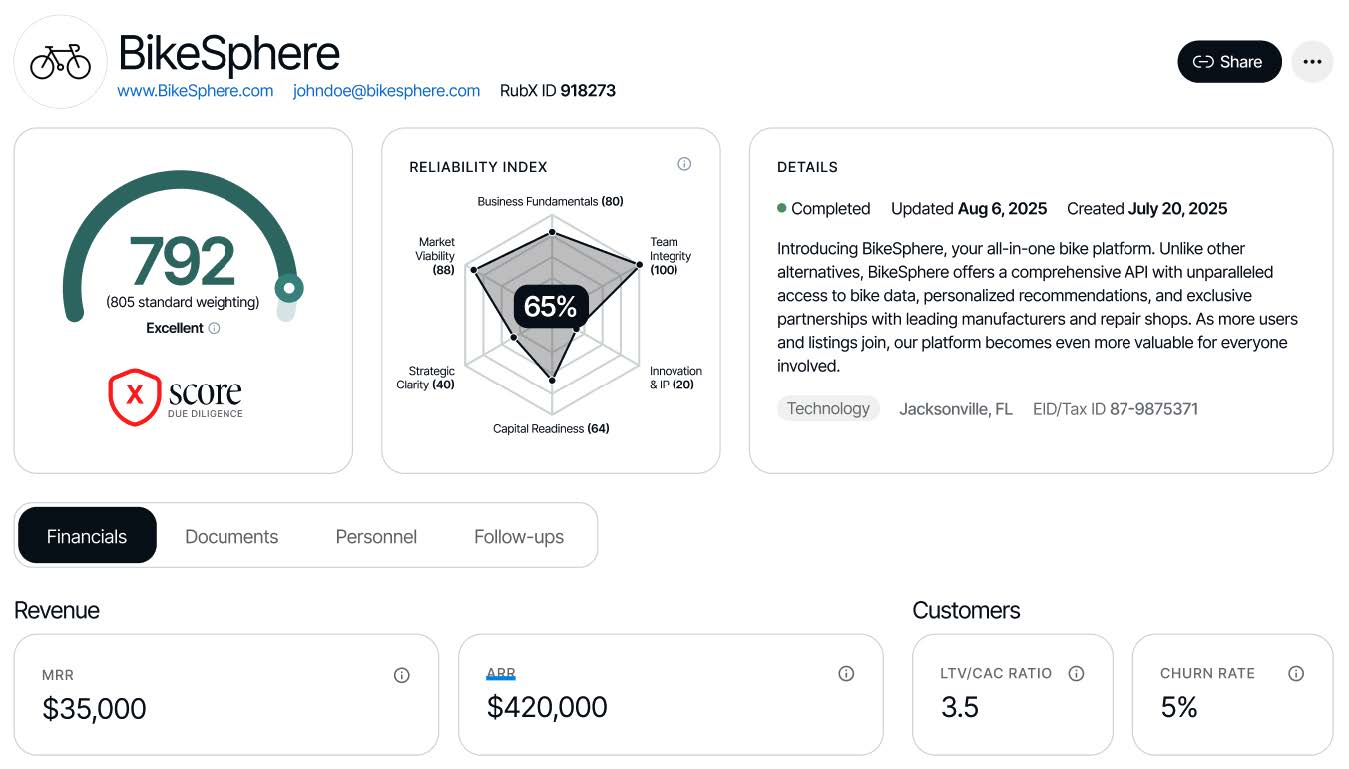Switch to the Documents tab
The height and width of the screenshot is (769, 1349).
[x=231, y=537]
